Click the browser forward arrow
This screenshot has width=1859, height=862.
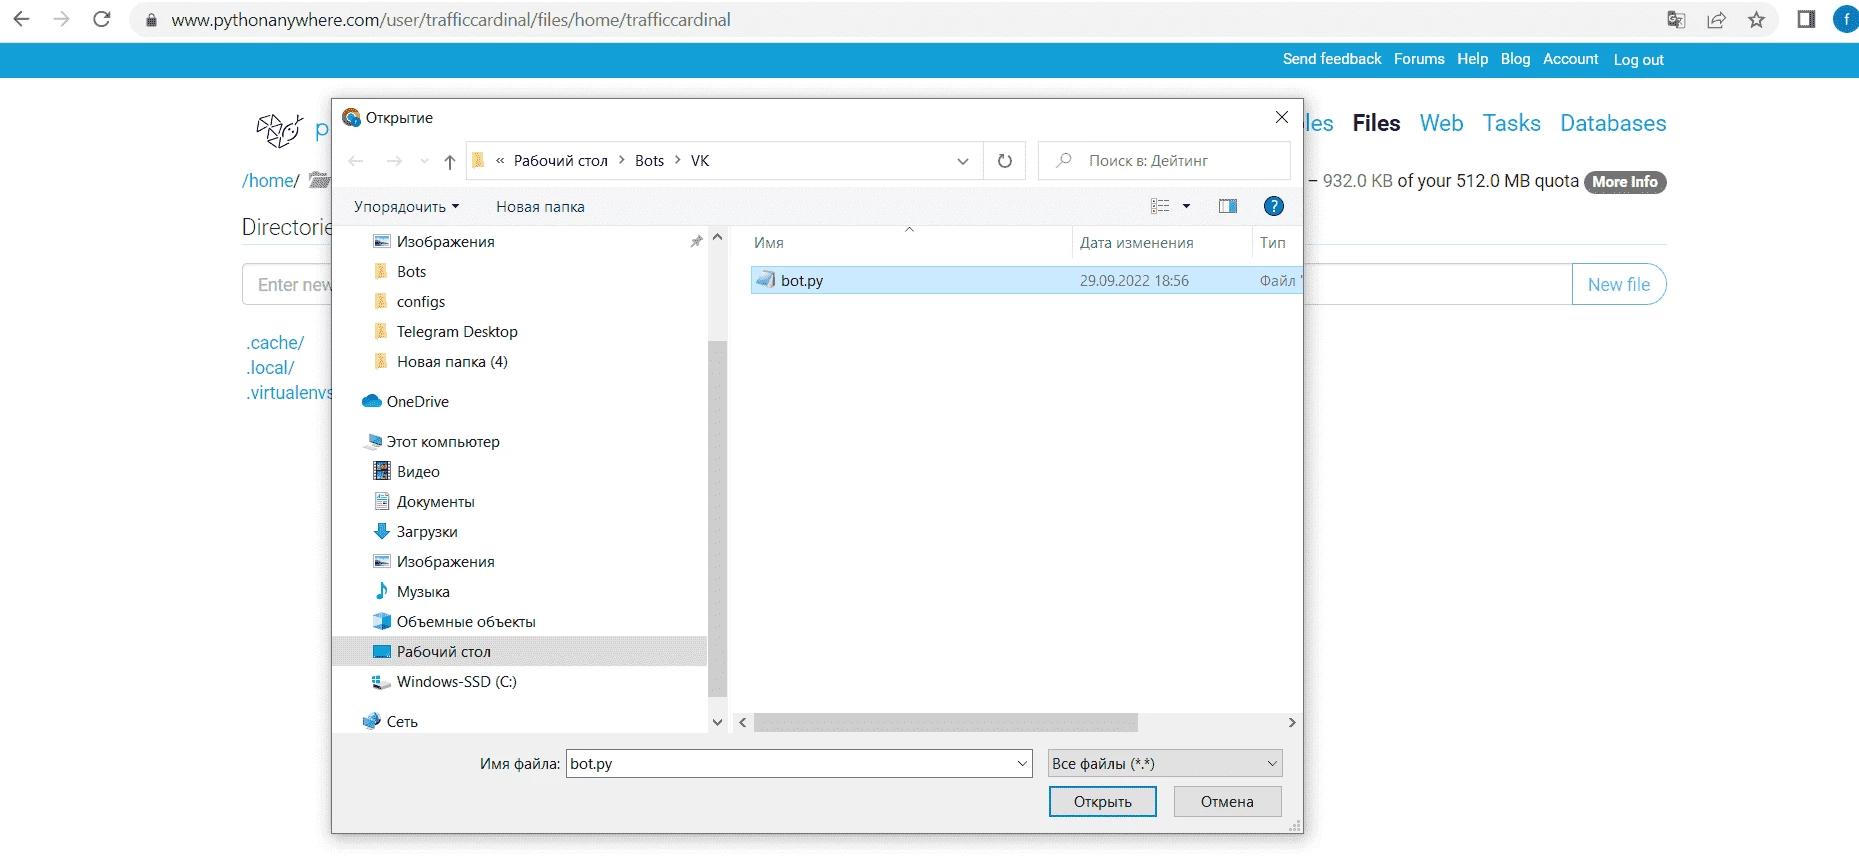61,19
